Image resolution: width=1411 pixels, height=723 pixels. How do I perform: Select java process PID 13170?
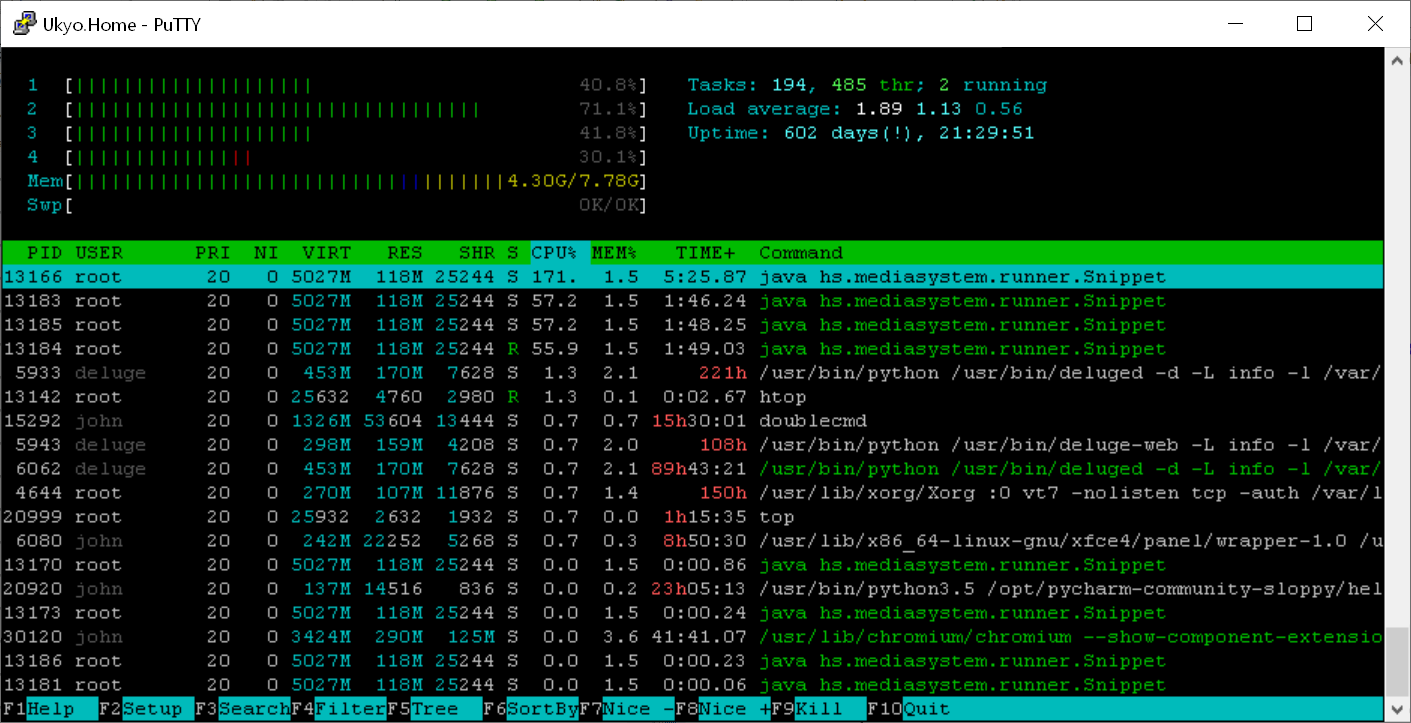click(x=693, y=565)
